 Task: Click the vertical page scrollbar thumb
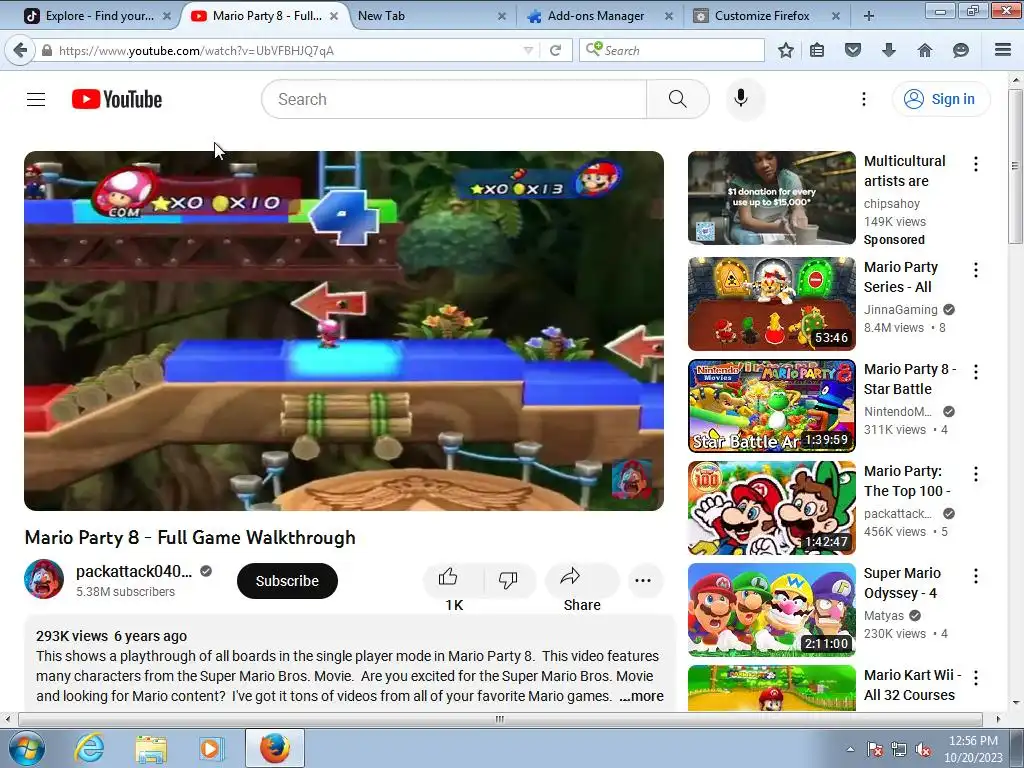click(1016, 167)
